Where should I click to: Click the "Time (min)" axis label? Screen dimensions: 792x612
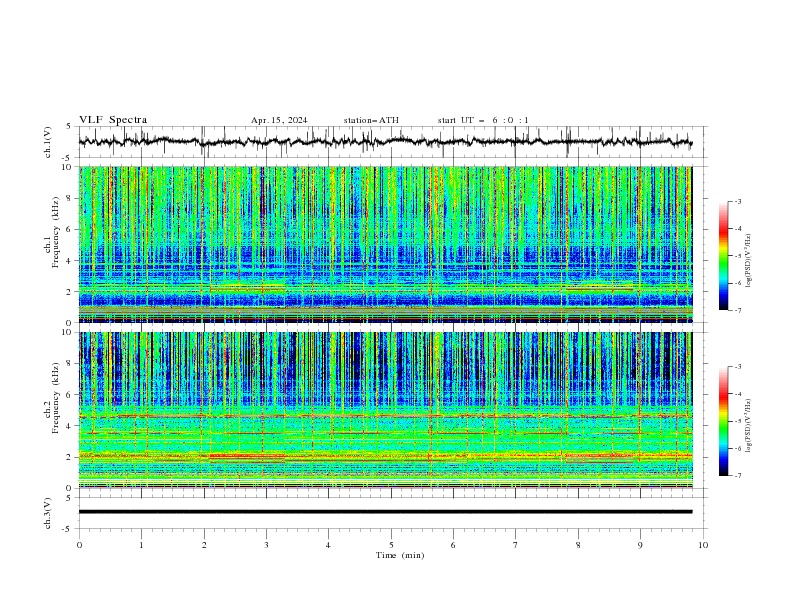(x=400, y=555)
